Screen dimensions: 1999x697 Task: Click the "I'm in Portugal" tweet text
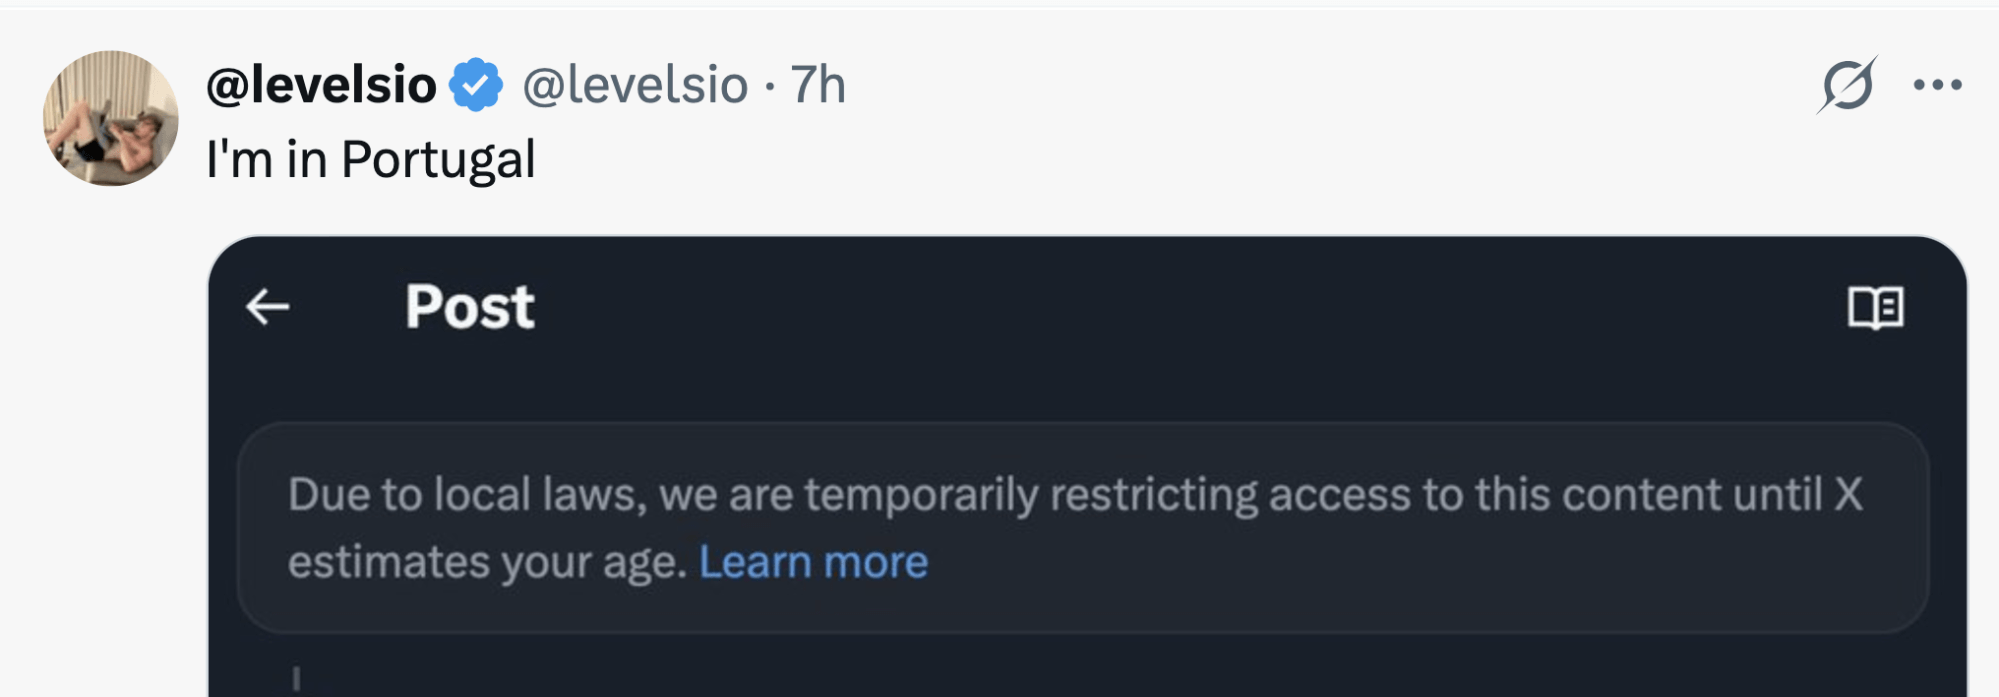370,160
